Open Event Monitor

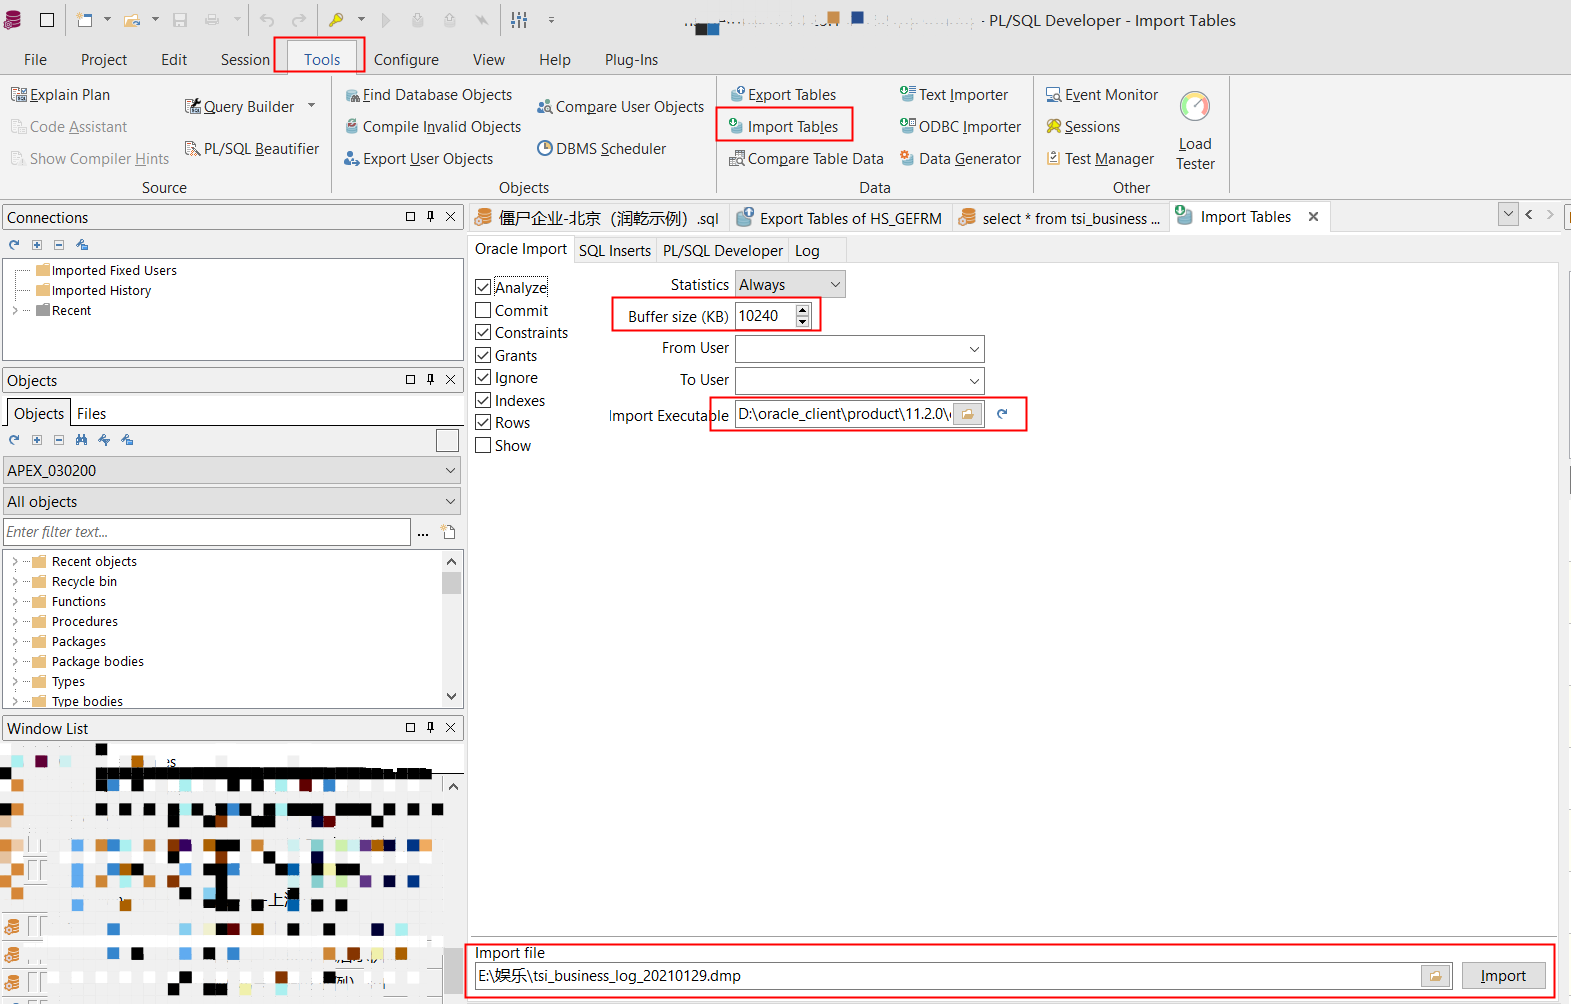point(1102,95)
